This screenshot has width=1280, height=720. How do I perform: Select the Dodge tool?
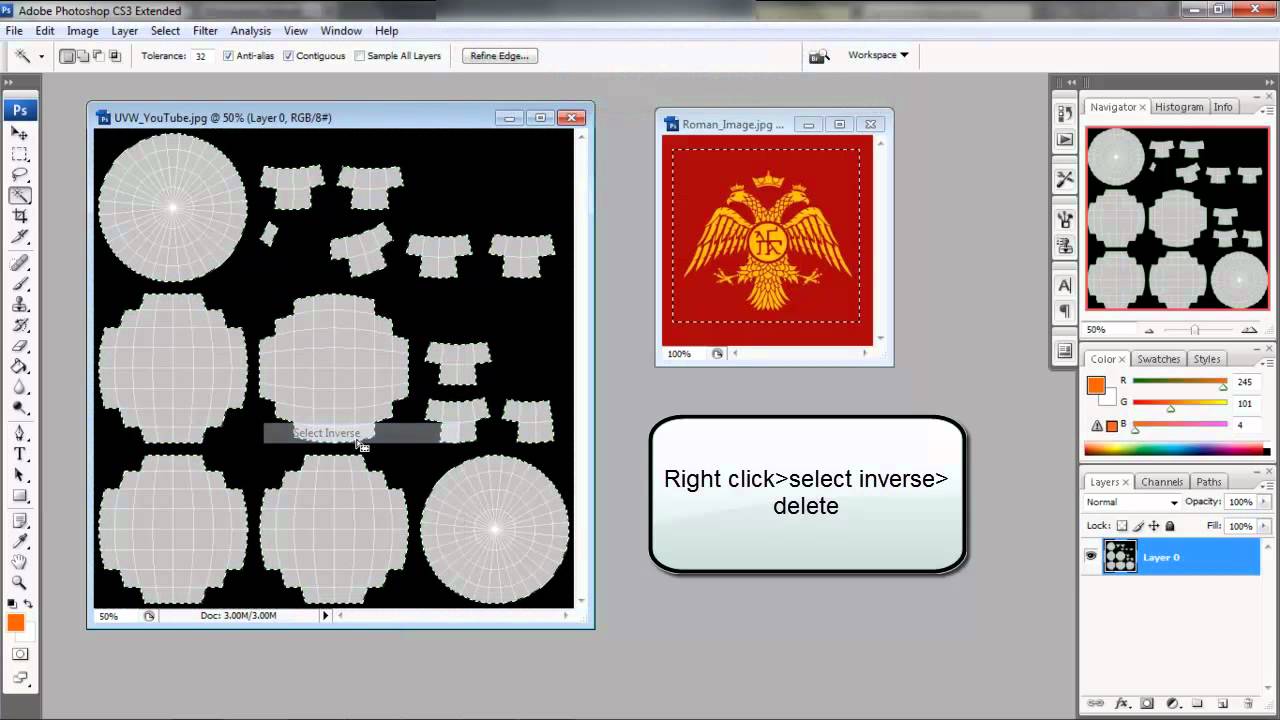click(x=20, y=409)
